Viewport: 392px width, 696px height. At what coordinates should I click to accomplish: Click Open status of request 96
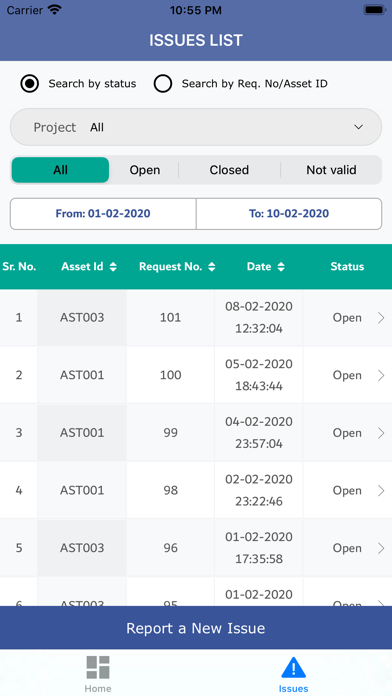coord(347,548)
